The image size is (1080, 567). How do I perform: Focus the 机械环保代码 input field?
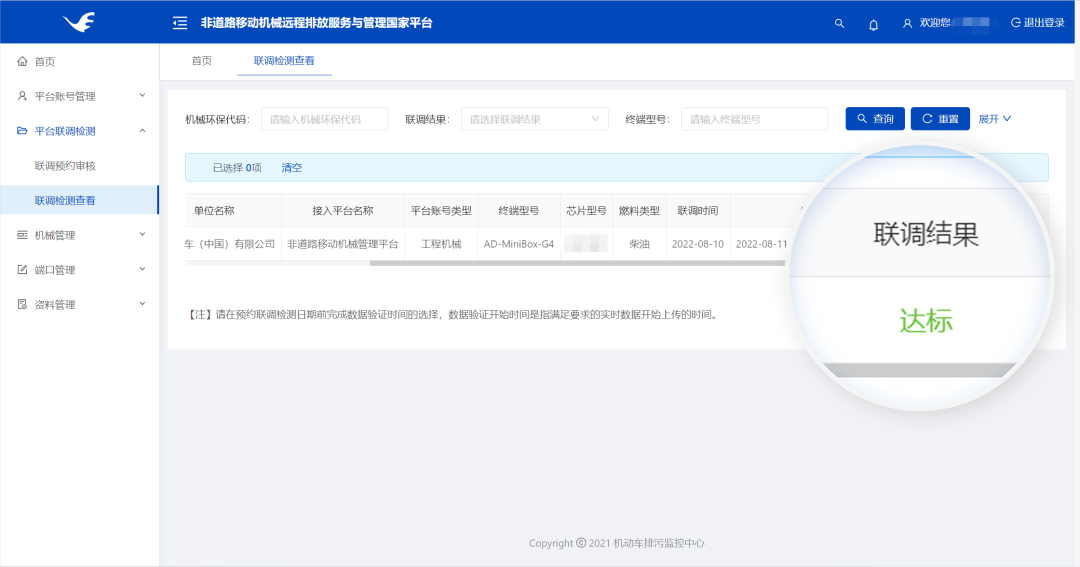[x=325, y=119]
